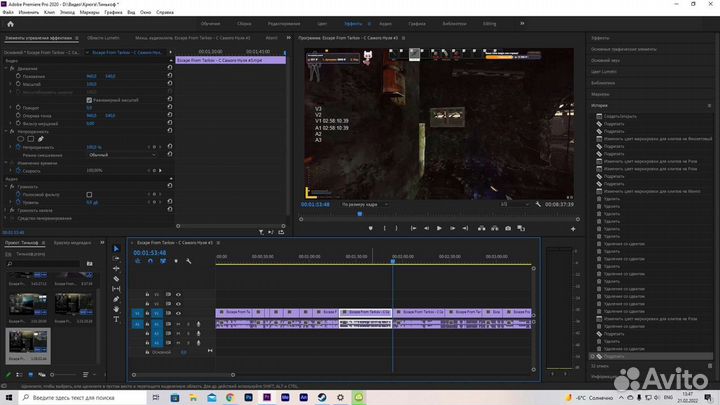This screenshot has height=405, width=720.
Task: Open Файл menu
Action: 8,12
